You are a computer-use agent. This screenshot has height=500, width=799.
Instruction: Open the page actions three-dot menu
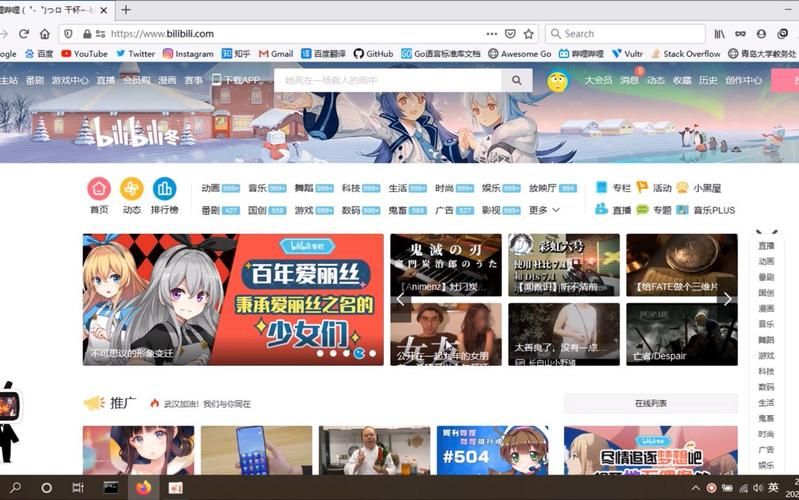(x=491, y=34)
